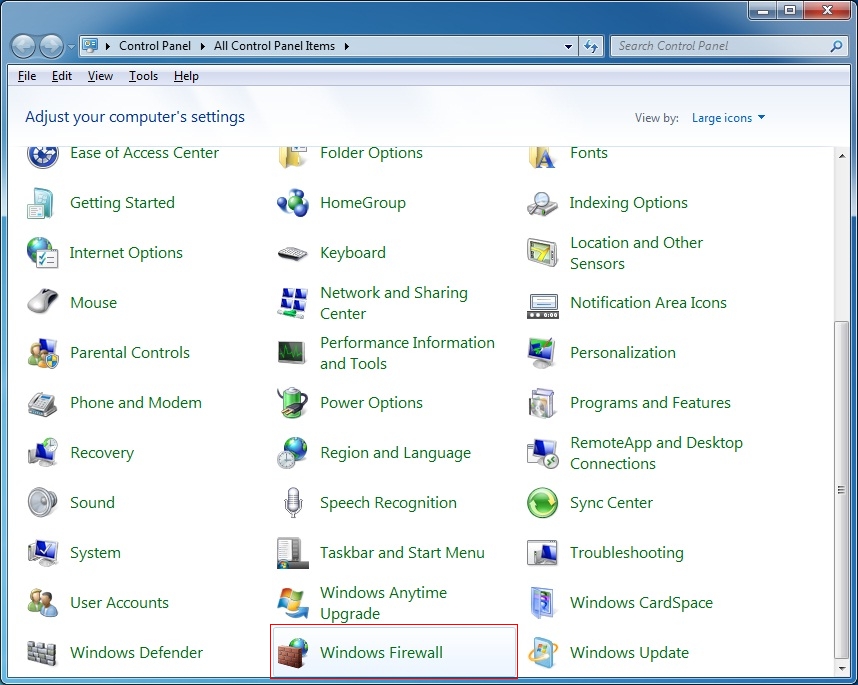The image size is (858, 685).
Task: Open the User Accounts link
Action: (119, 603)
